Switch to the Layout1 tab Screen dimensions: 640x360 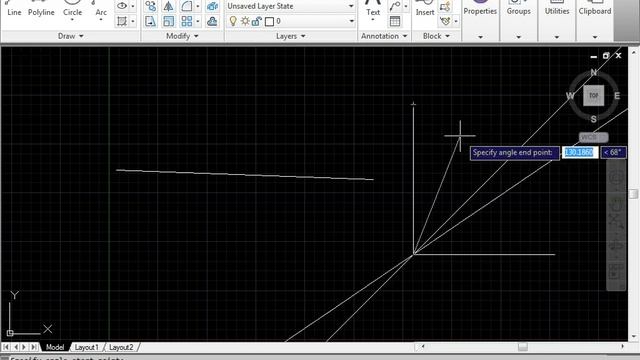click(86, 347)
